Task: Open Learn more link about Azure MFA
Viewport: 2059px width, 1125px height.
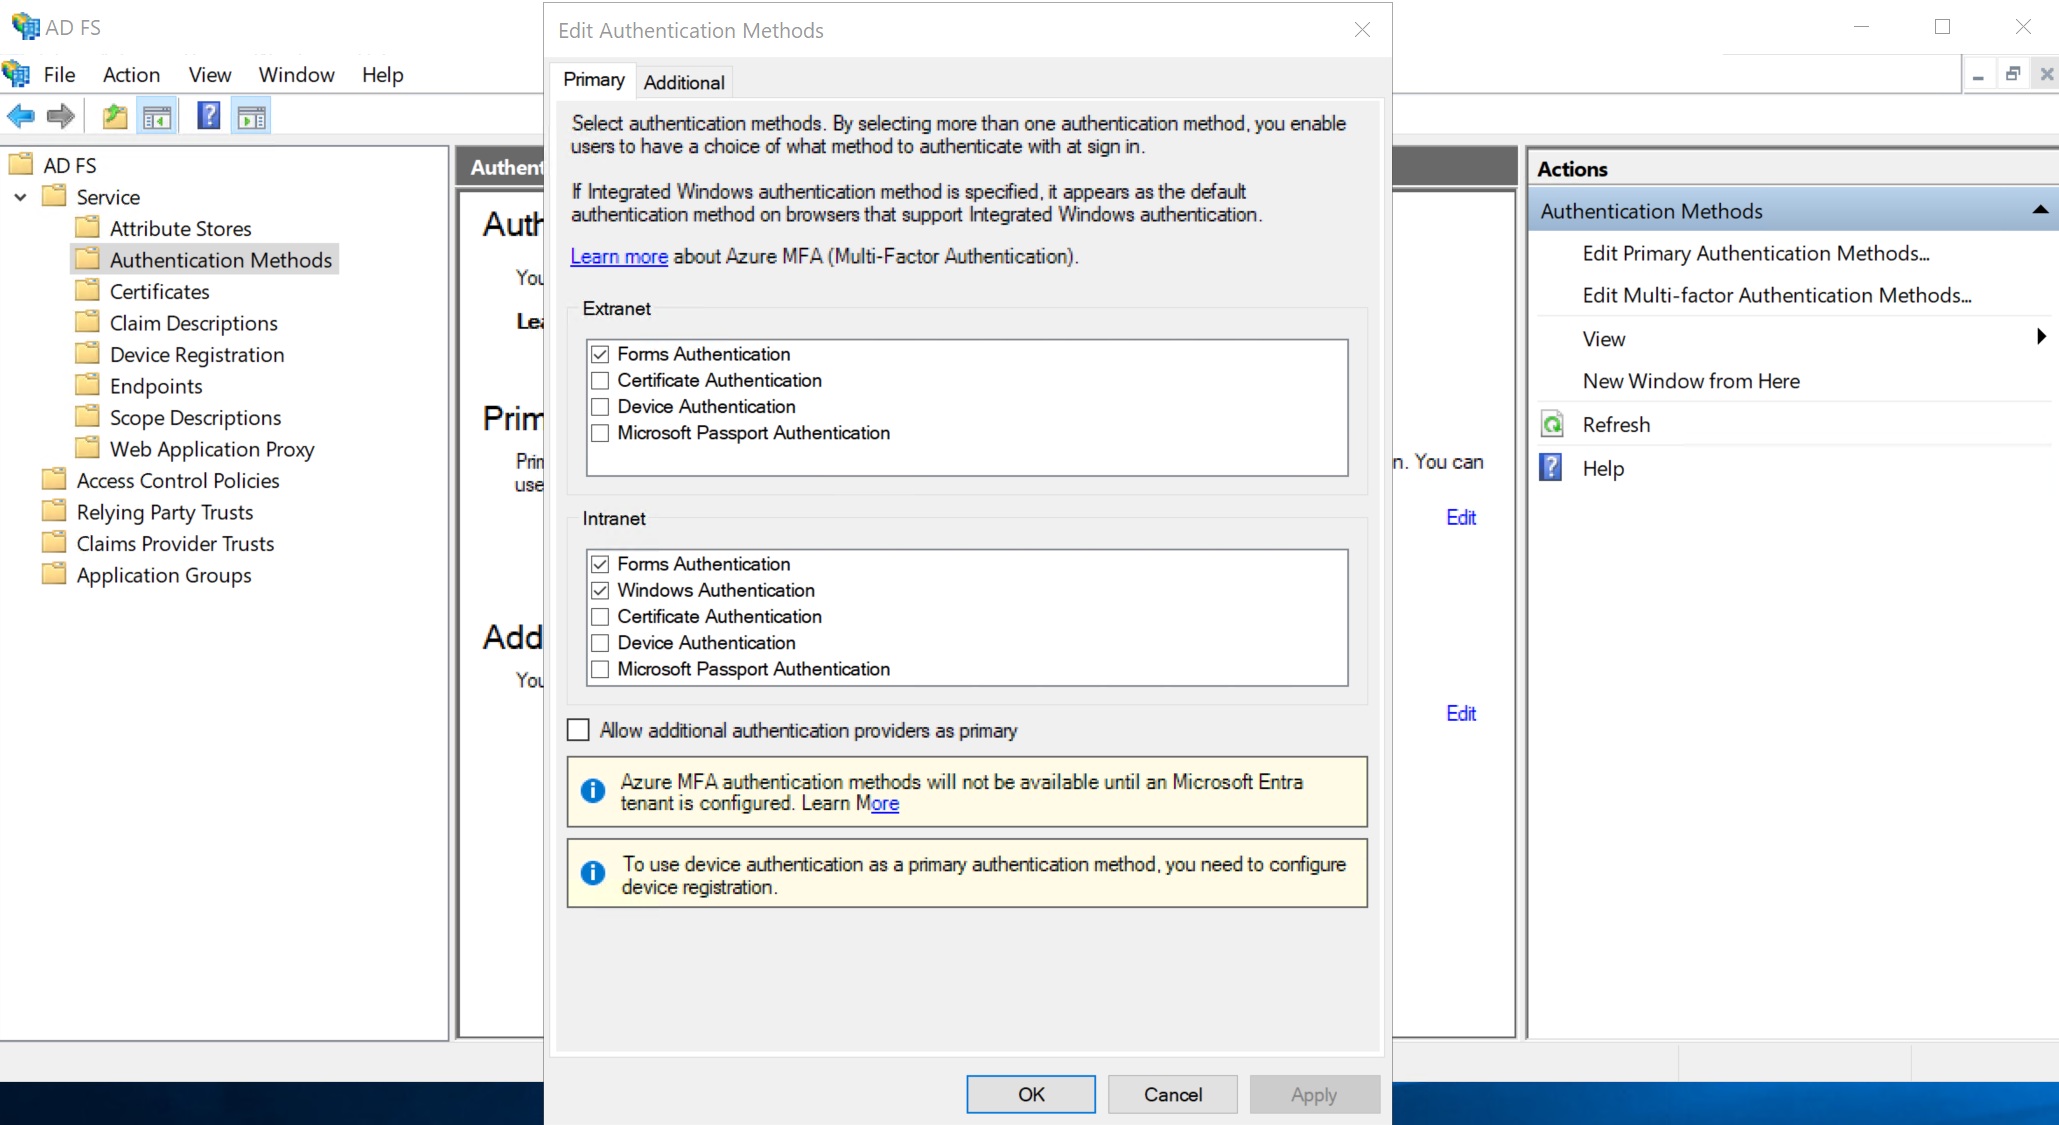Action: [619, 256]
